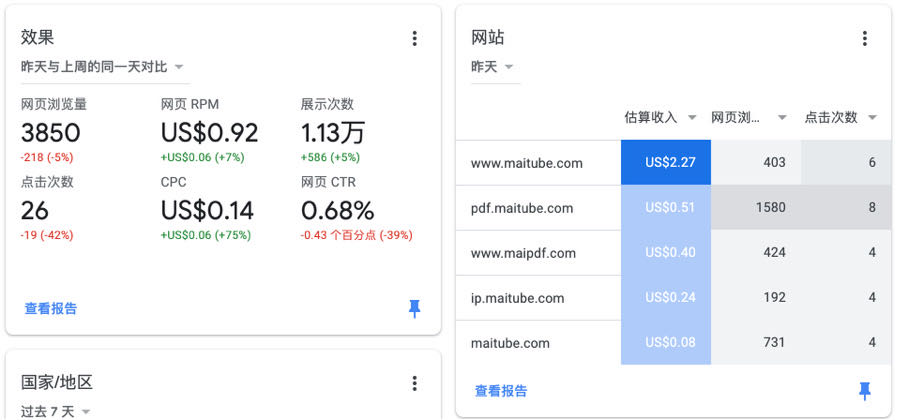
Task: Click the US$0.51 revenue cell
Action: (666, 208)
